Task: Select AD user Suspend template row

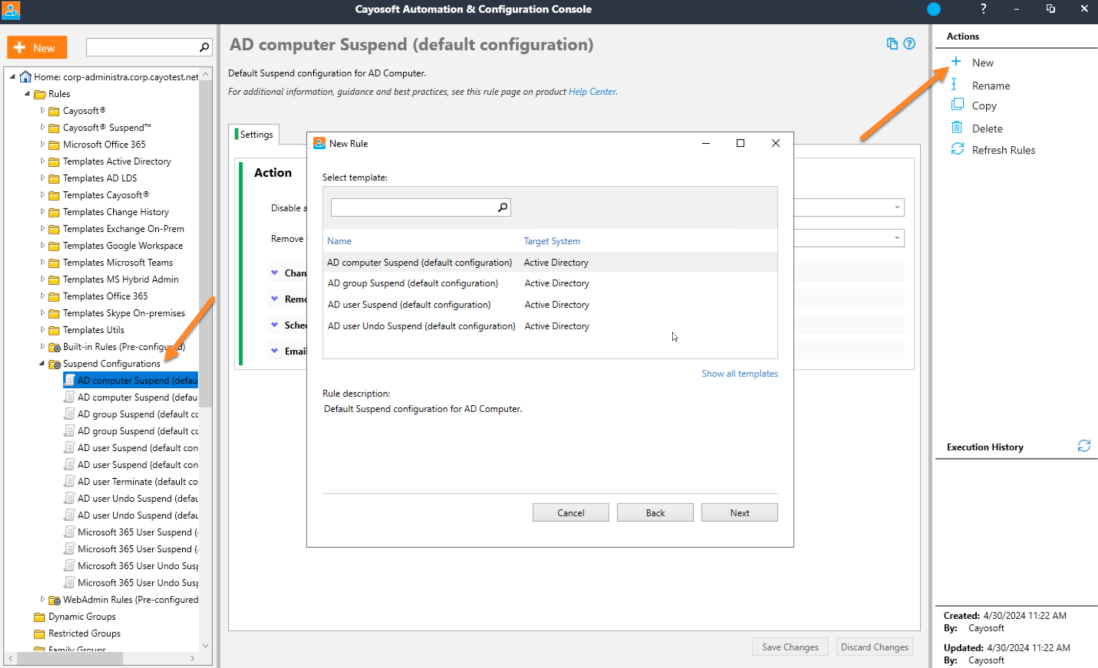Action: tap(550, 305)
